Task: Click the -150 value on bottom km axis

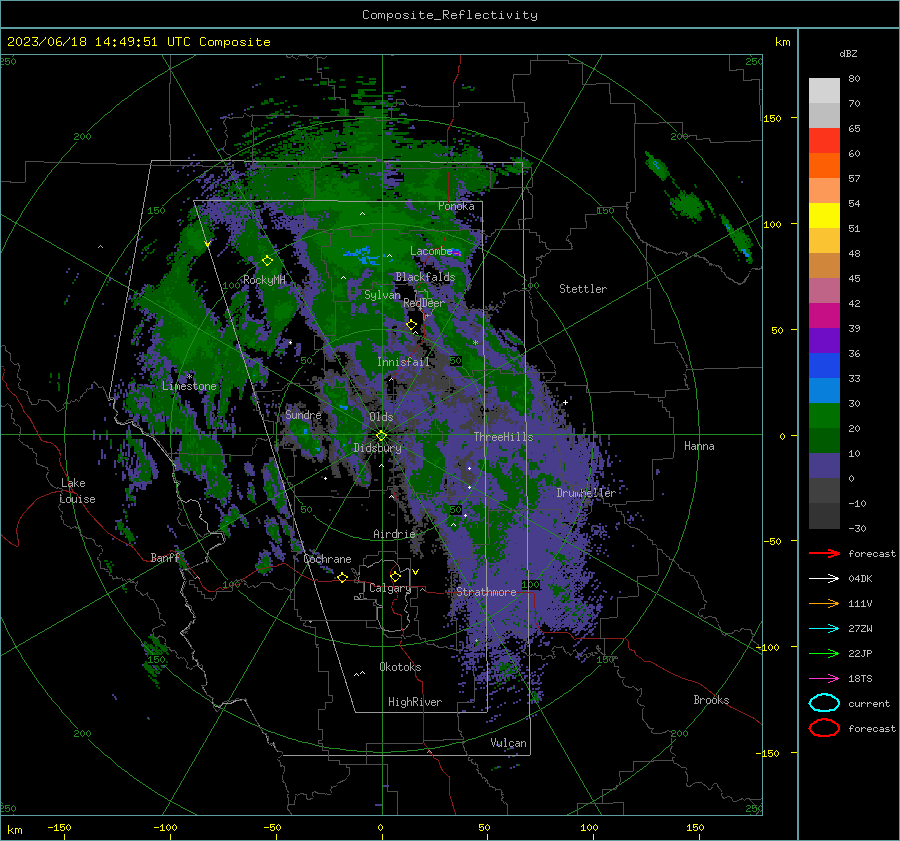Action: pos(59,827)
